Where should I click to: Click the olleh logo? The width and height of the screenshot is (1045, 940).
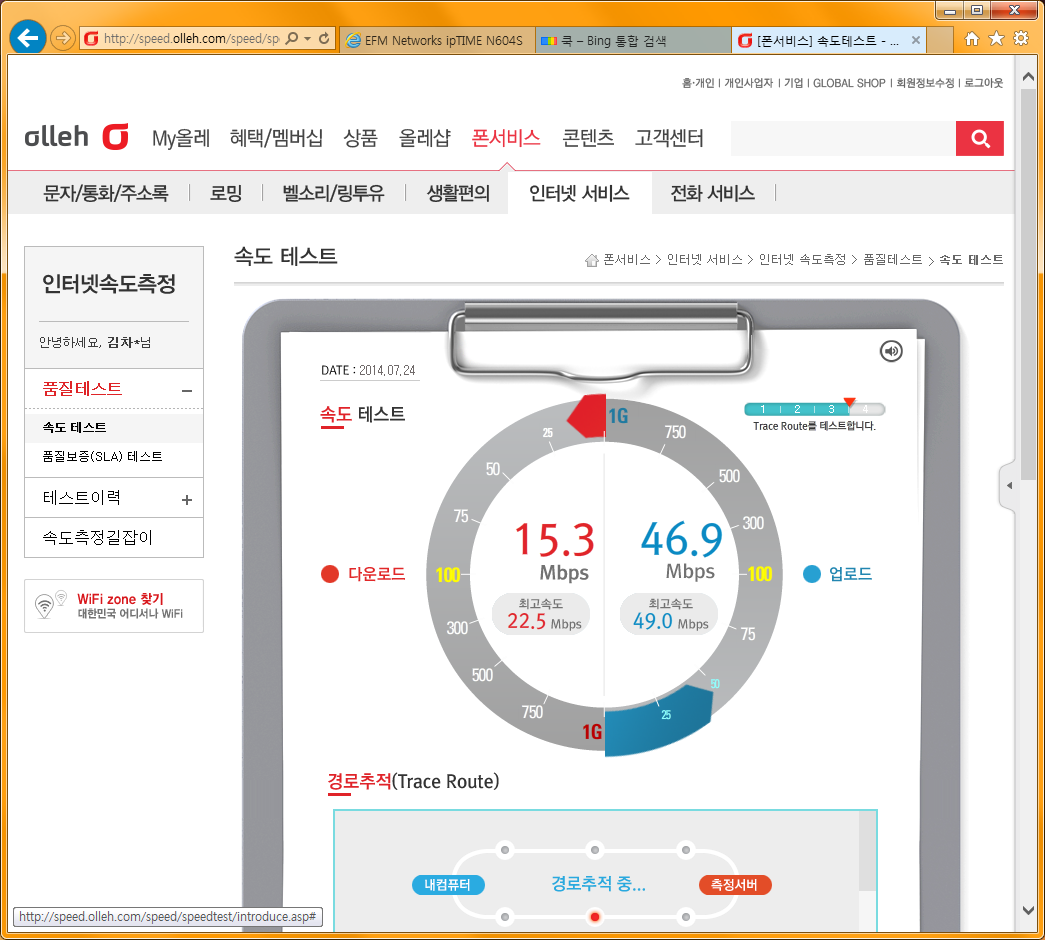click(x=76, y=137)
